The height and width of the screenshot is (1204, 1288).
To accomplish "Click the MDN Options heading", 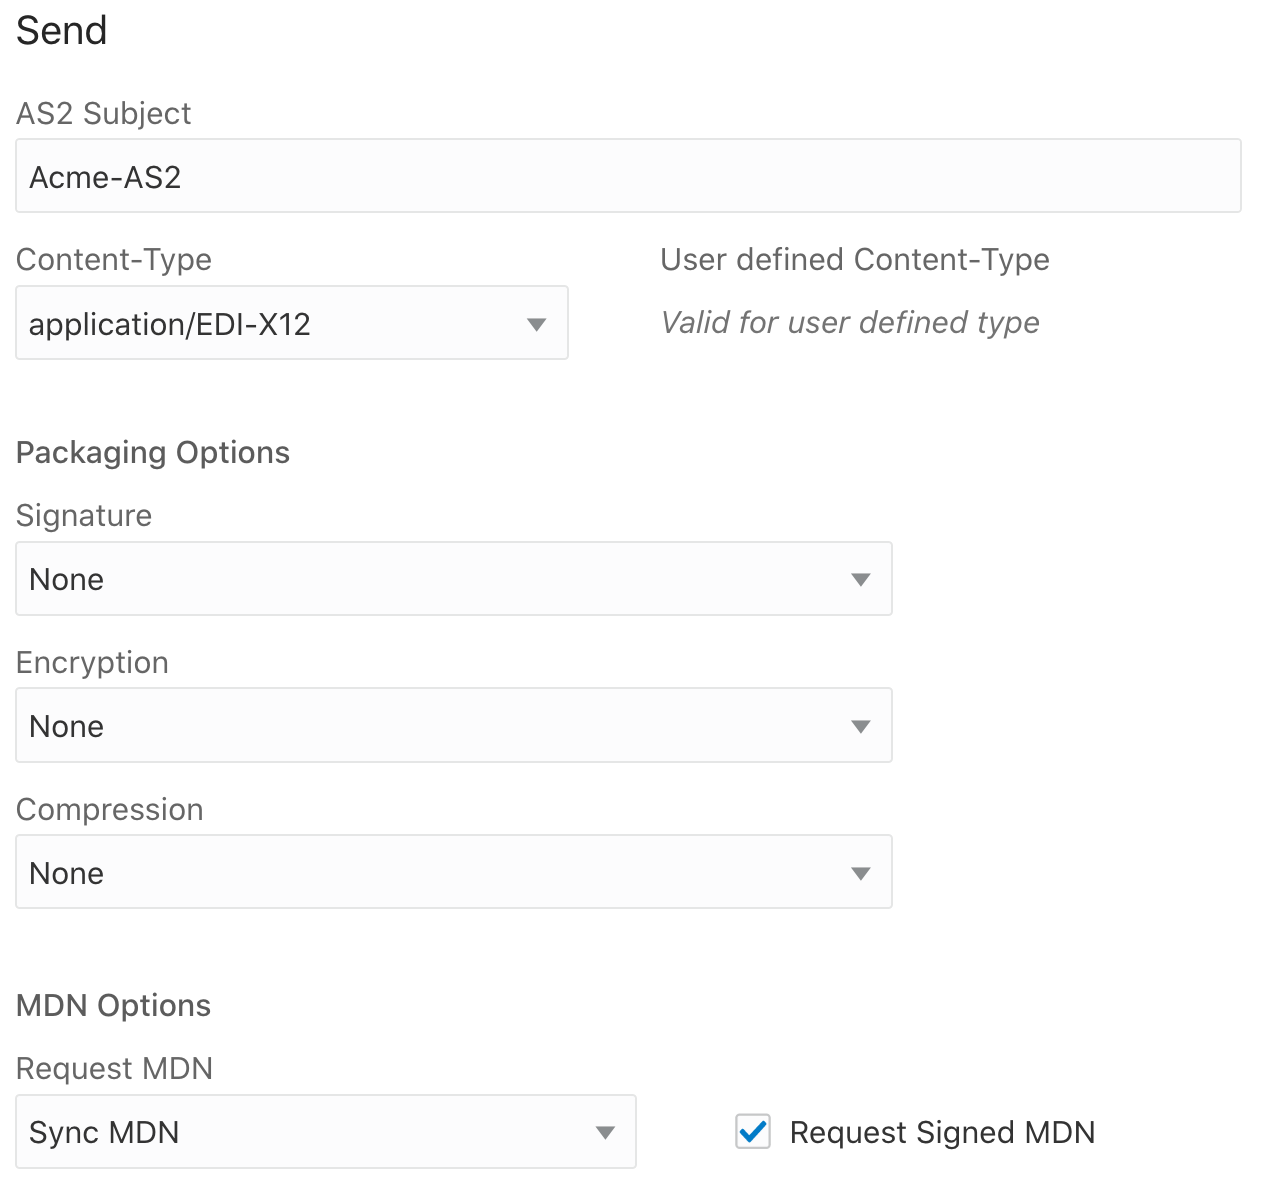I will [x=114, y=1005].
